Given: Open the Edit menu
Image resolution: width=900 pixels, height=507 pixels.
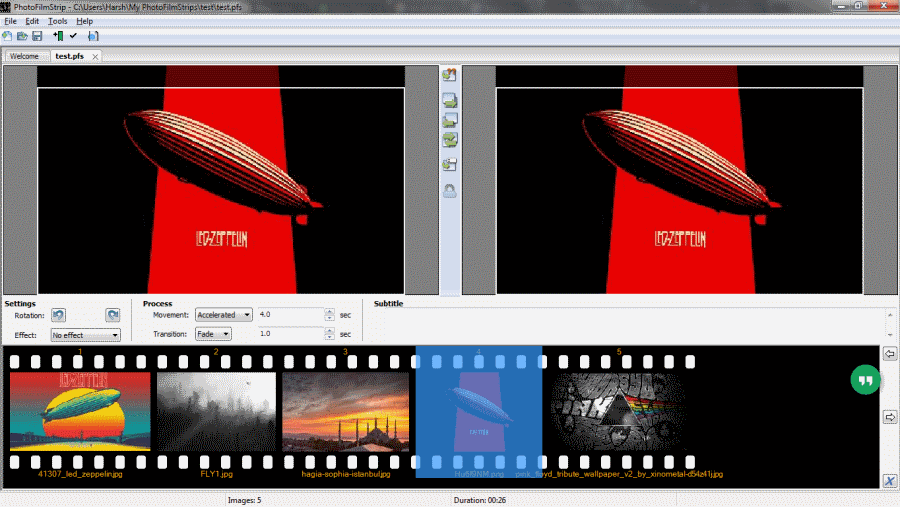Looking at the screenshot, I should (32, 21).
